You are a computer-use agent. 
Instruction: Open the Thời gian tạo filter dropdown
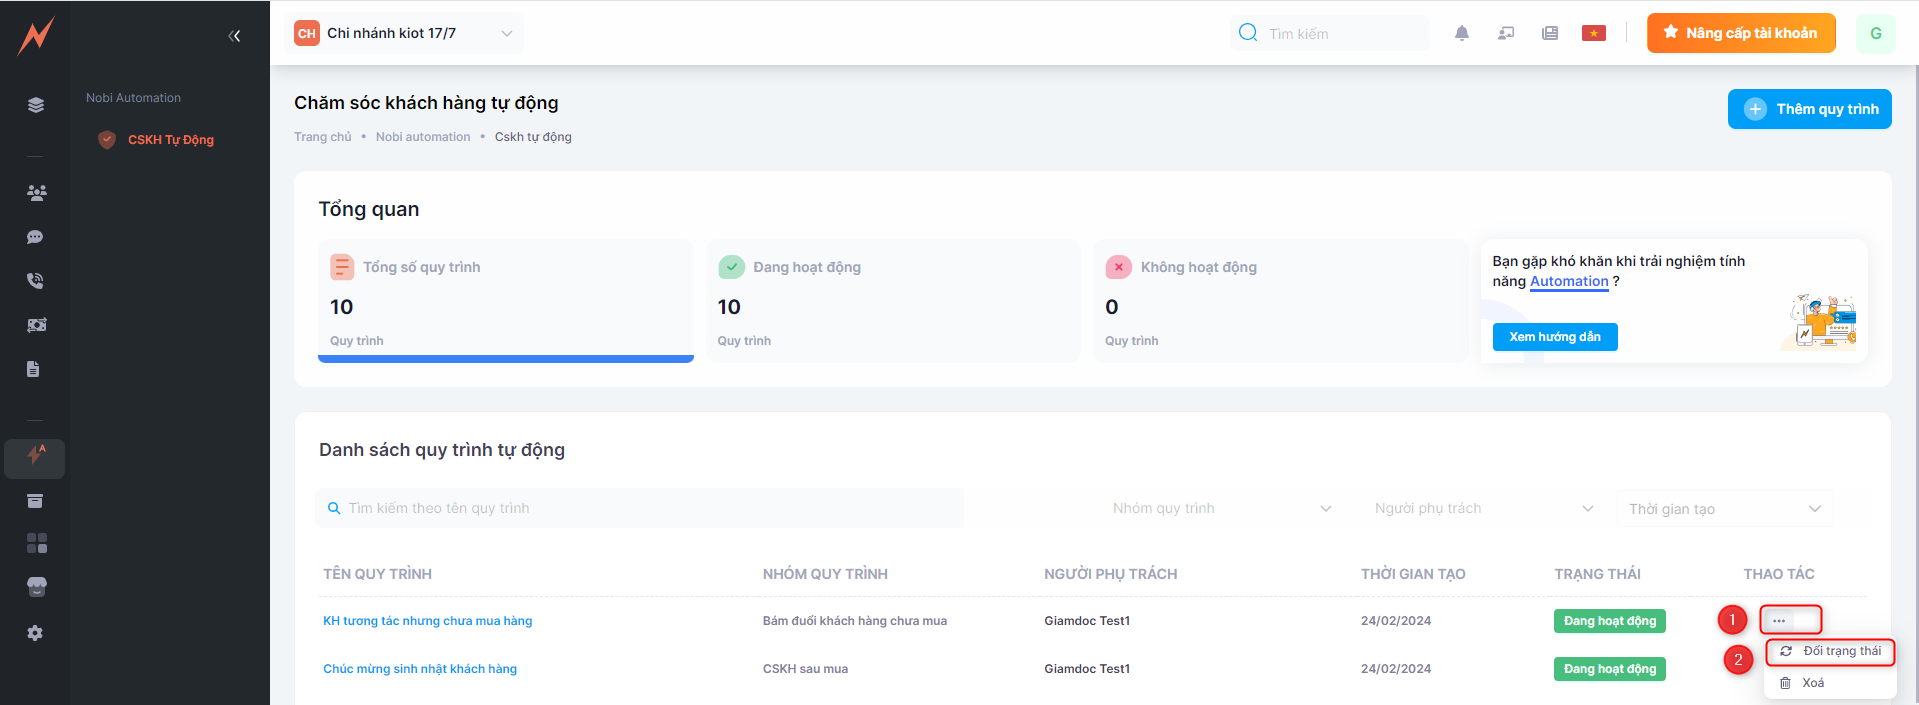(x=1724, y=509)
